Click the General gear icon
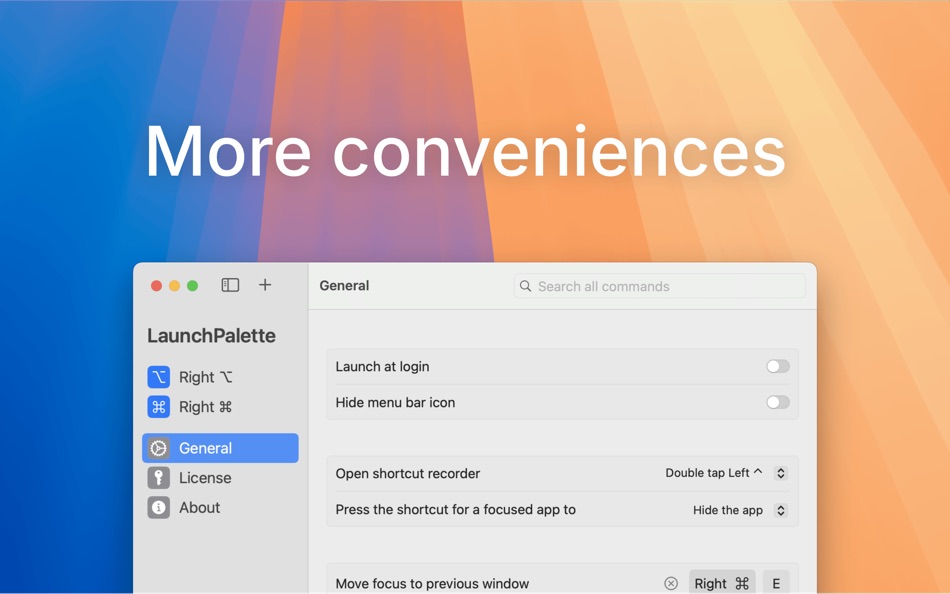 (159, 448)
